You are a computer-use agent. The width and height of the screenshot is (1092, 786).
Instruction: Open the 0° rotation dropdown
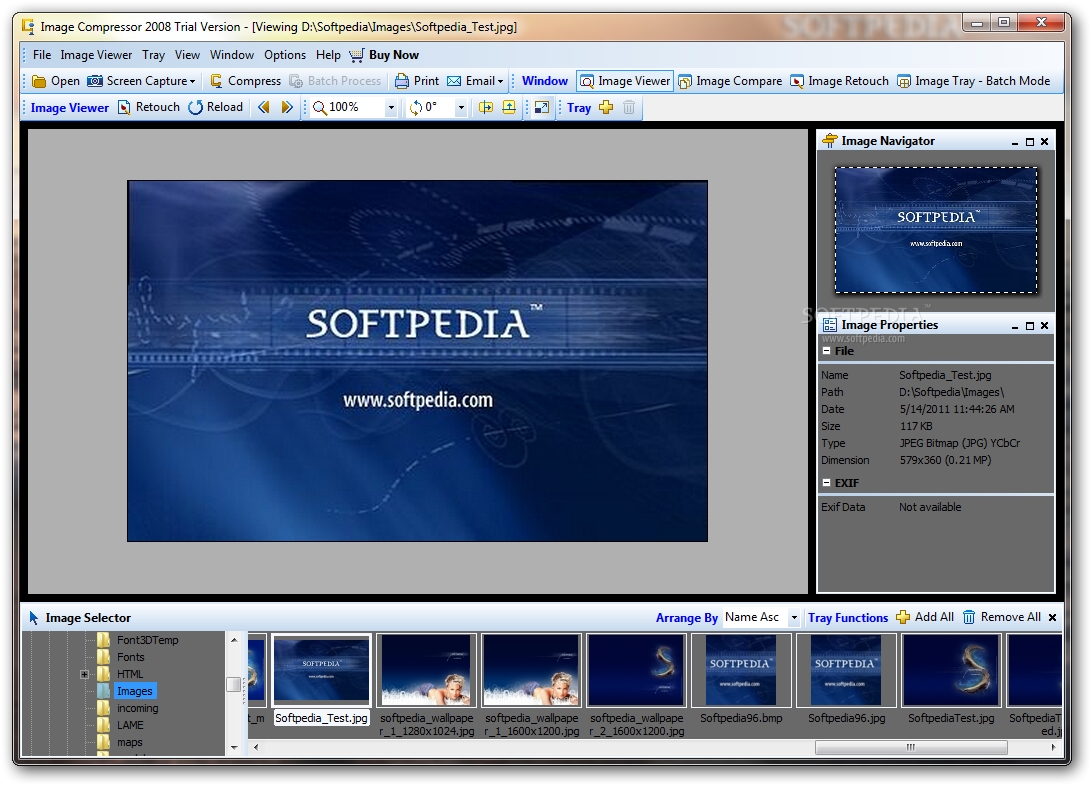(460, 108)
